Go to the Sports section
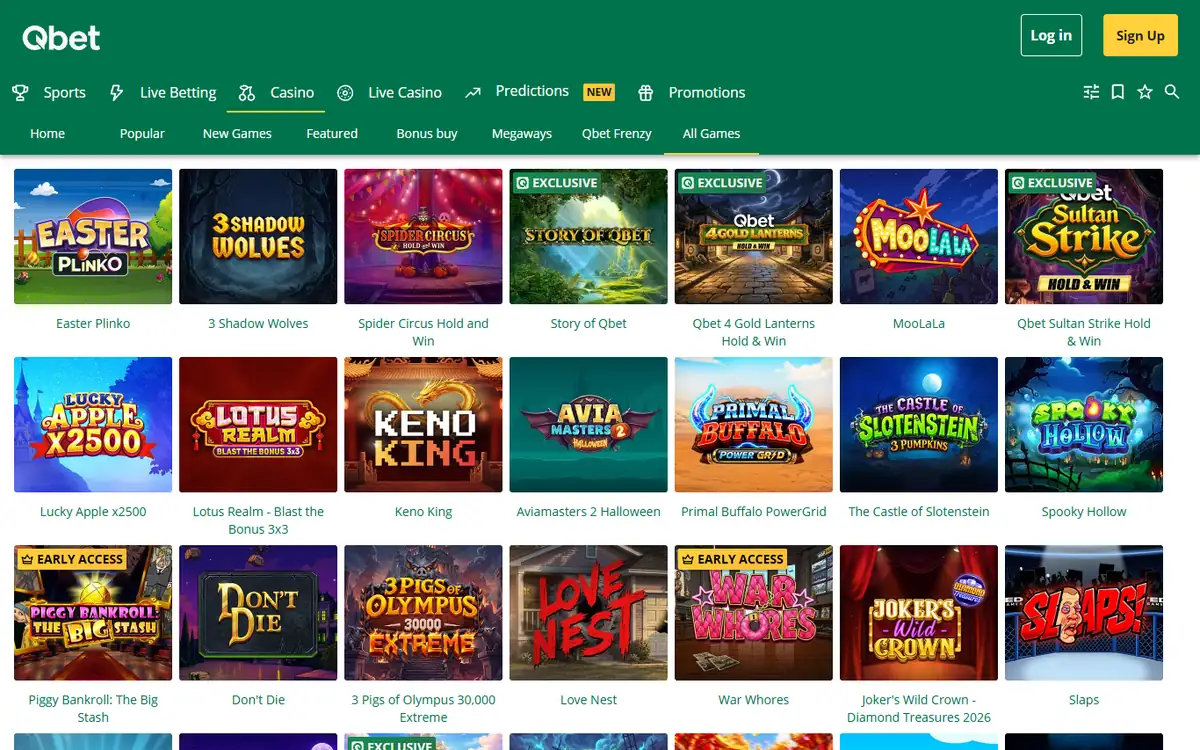1200x750 pixels. coord(65,93)
